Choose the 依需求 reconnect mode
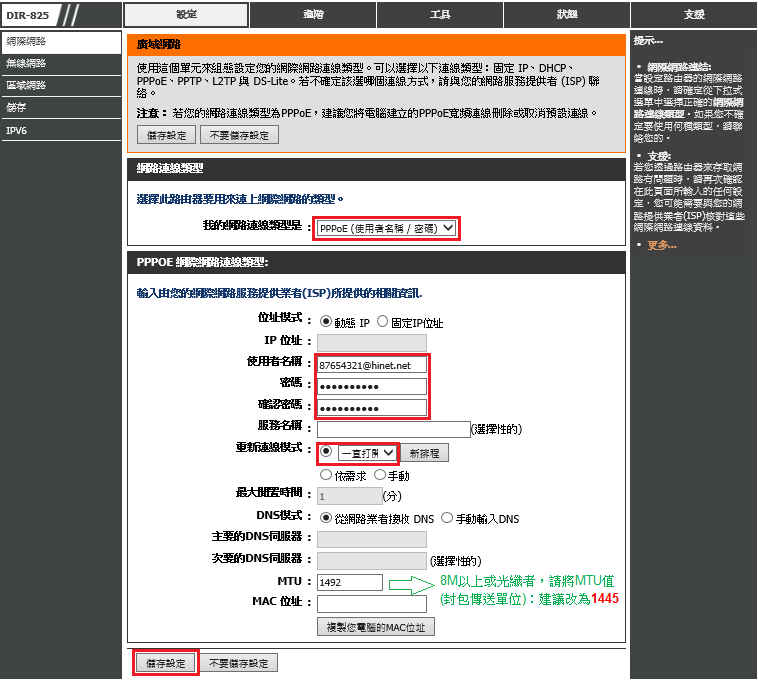 (x=325, y=476)
